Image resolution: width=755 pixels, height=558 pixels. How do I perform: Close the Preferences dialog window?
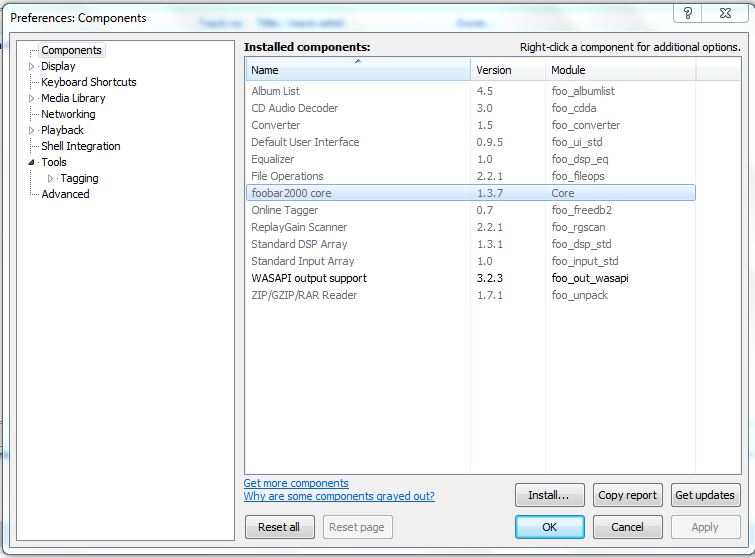click(725, 13)
